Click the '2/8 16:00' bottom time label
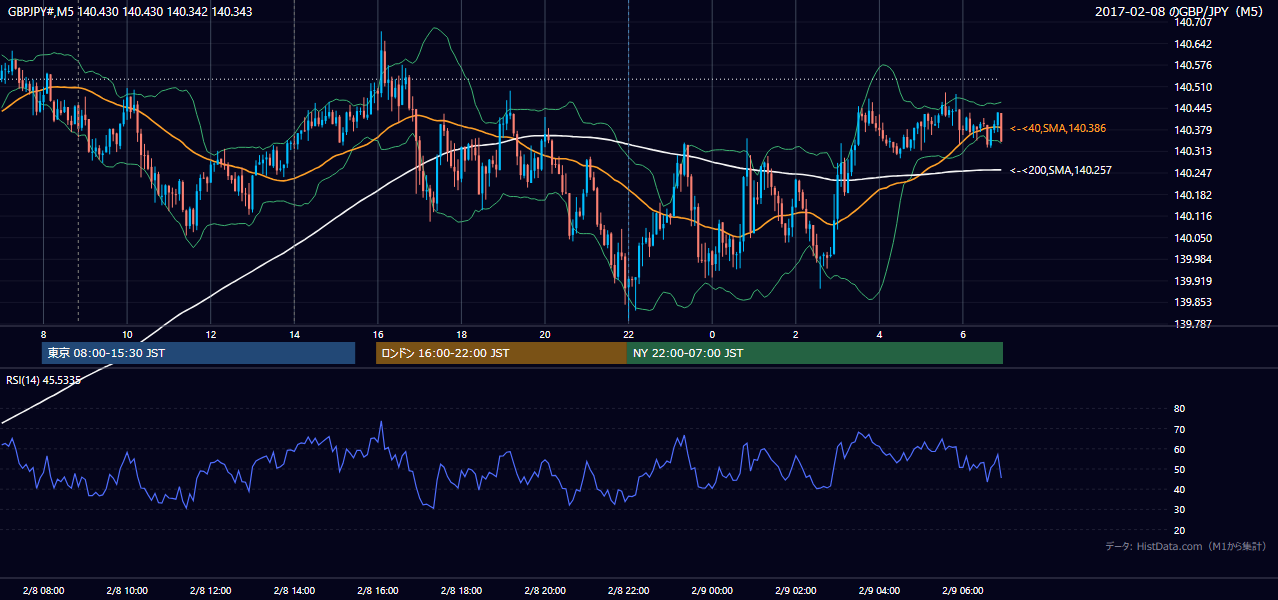1278x600 pixels. click(x=377, y=591)
